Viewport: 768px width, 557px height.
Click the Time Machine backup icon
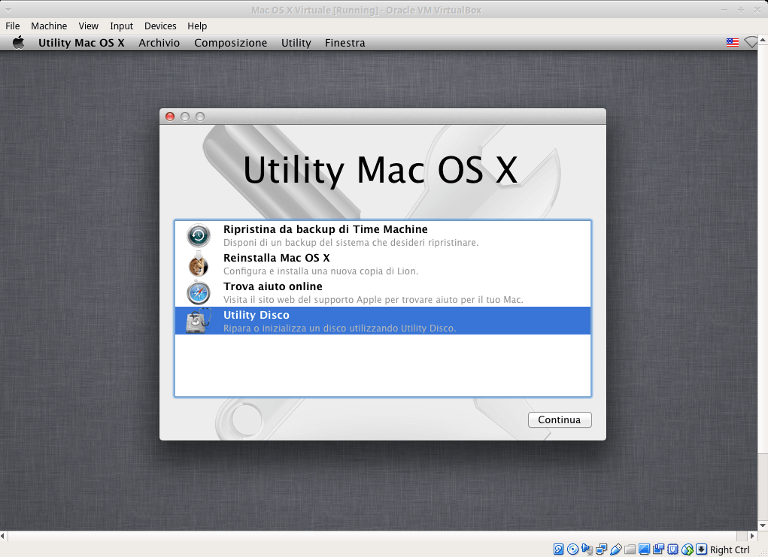pos(198,236)
